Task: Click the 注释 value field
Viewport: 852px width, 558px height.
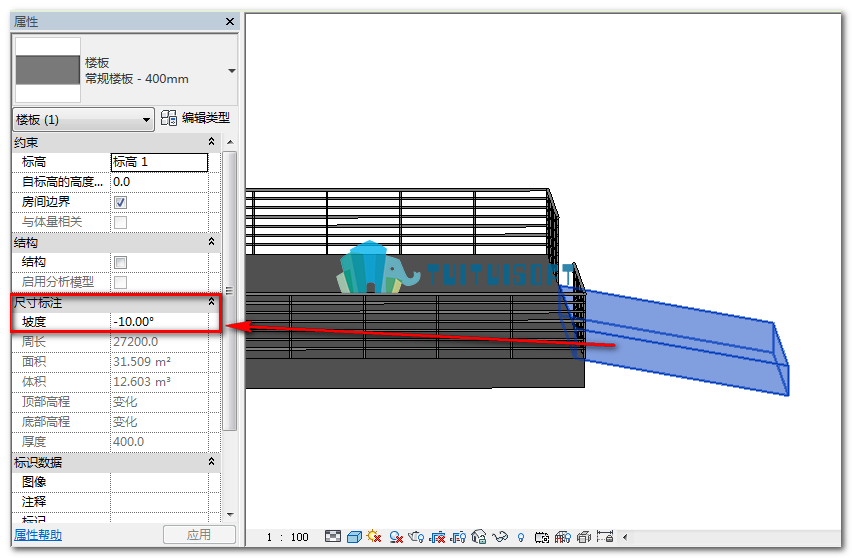Action: tap(159, 502)
